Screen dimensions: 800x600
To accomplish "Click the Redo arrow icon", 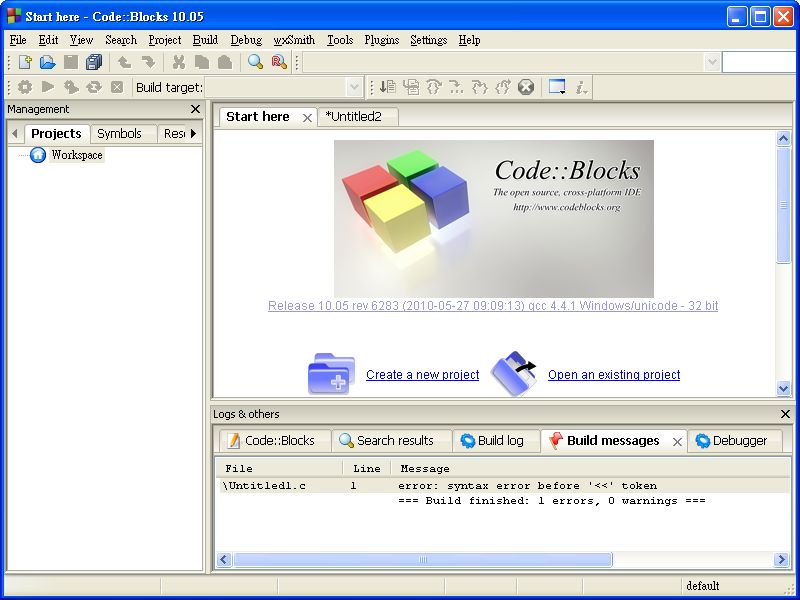I will pyautogui.click(x=148, y=62).
